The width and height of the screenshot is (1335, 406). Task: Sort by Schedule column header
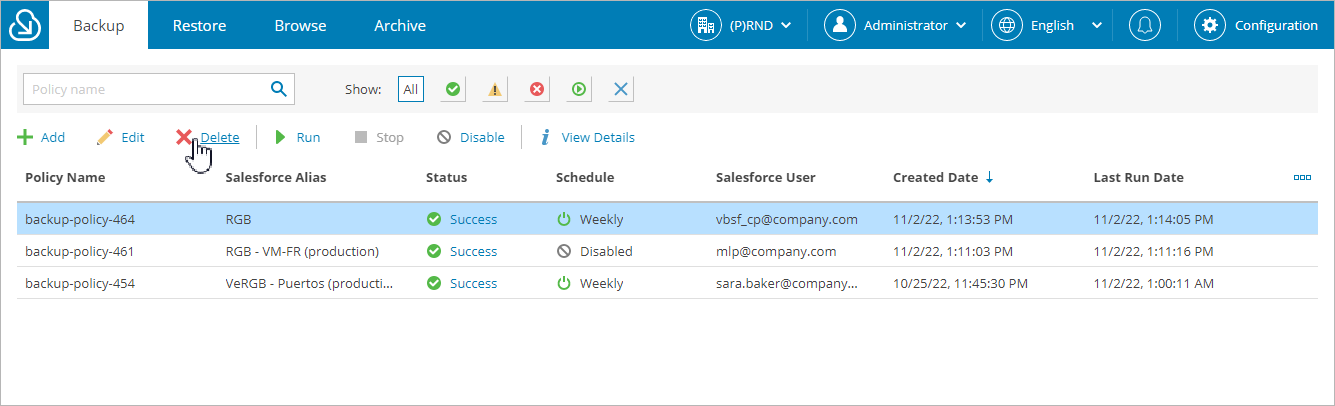[x=585, y=177]
